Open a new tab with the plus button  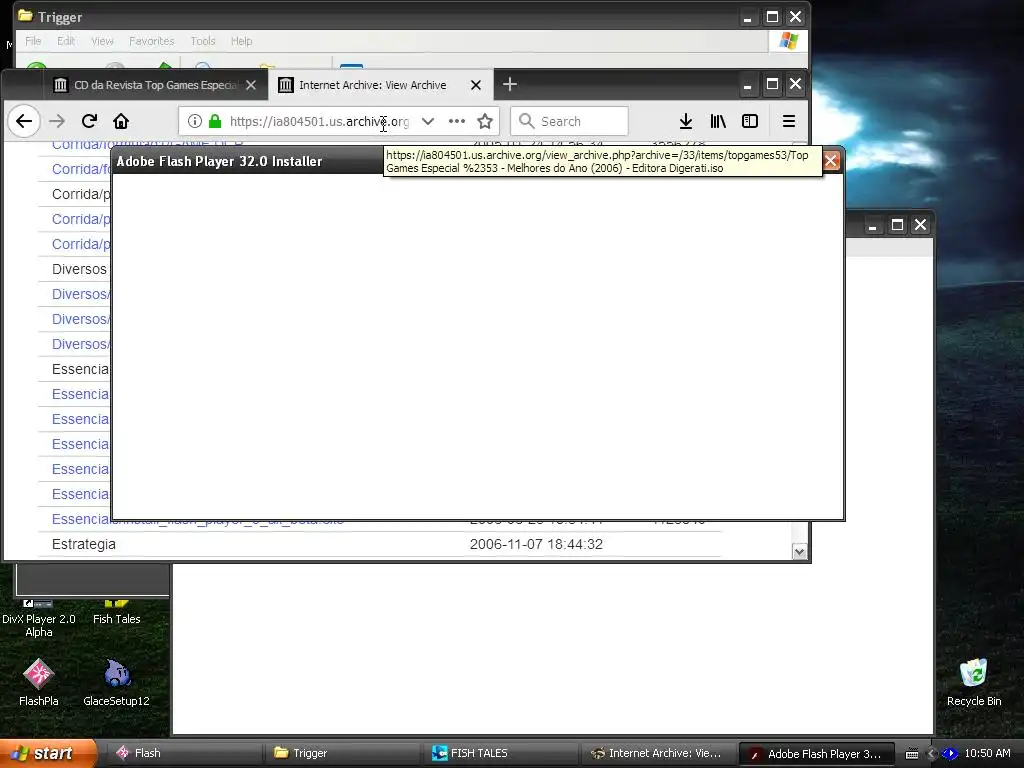pyautogui.click(x=509, y=84)
